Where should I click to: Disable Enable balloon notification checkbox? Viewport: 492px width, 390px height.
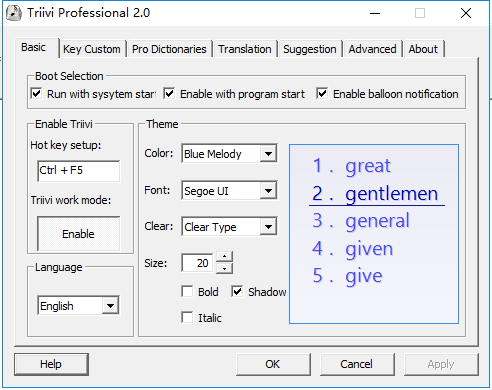pos(322,94)
